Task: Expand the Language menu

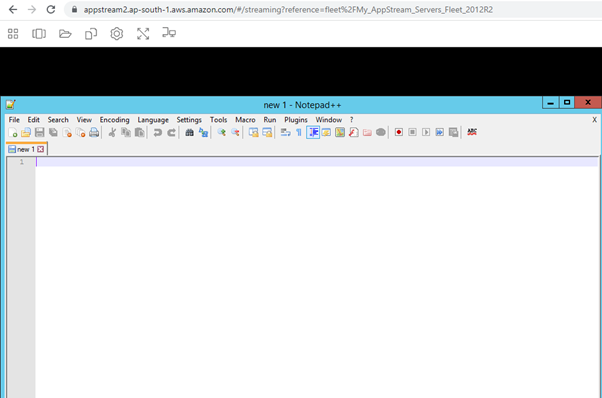Action: (x=153, y=120)
